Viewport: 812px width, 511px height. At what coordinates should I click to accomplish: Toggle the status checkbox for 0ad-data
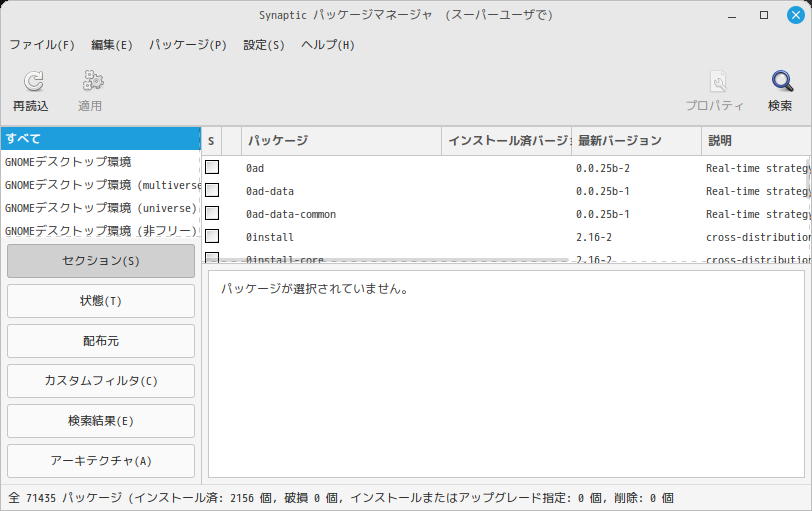click(212, 191)
